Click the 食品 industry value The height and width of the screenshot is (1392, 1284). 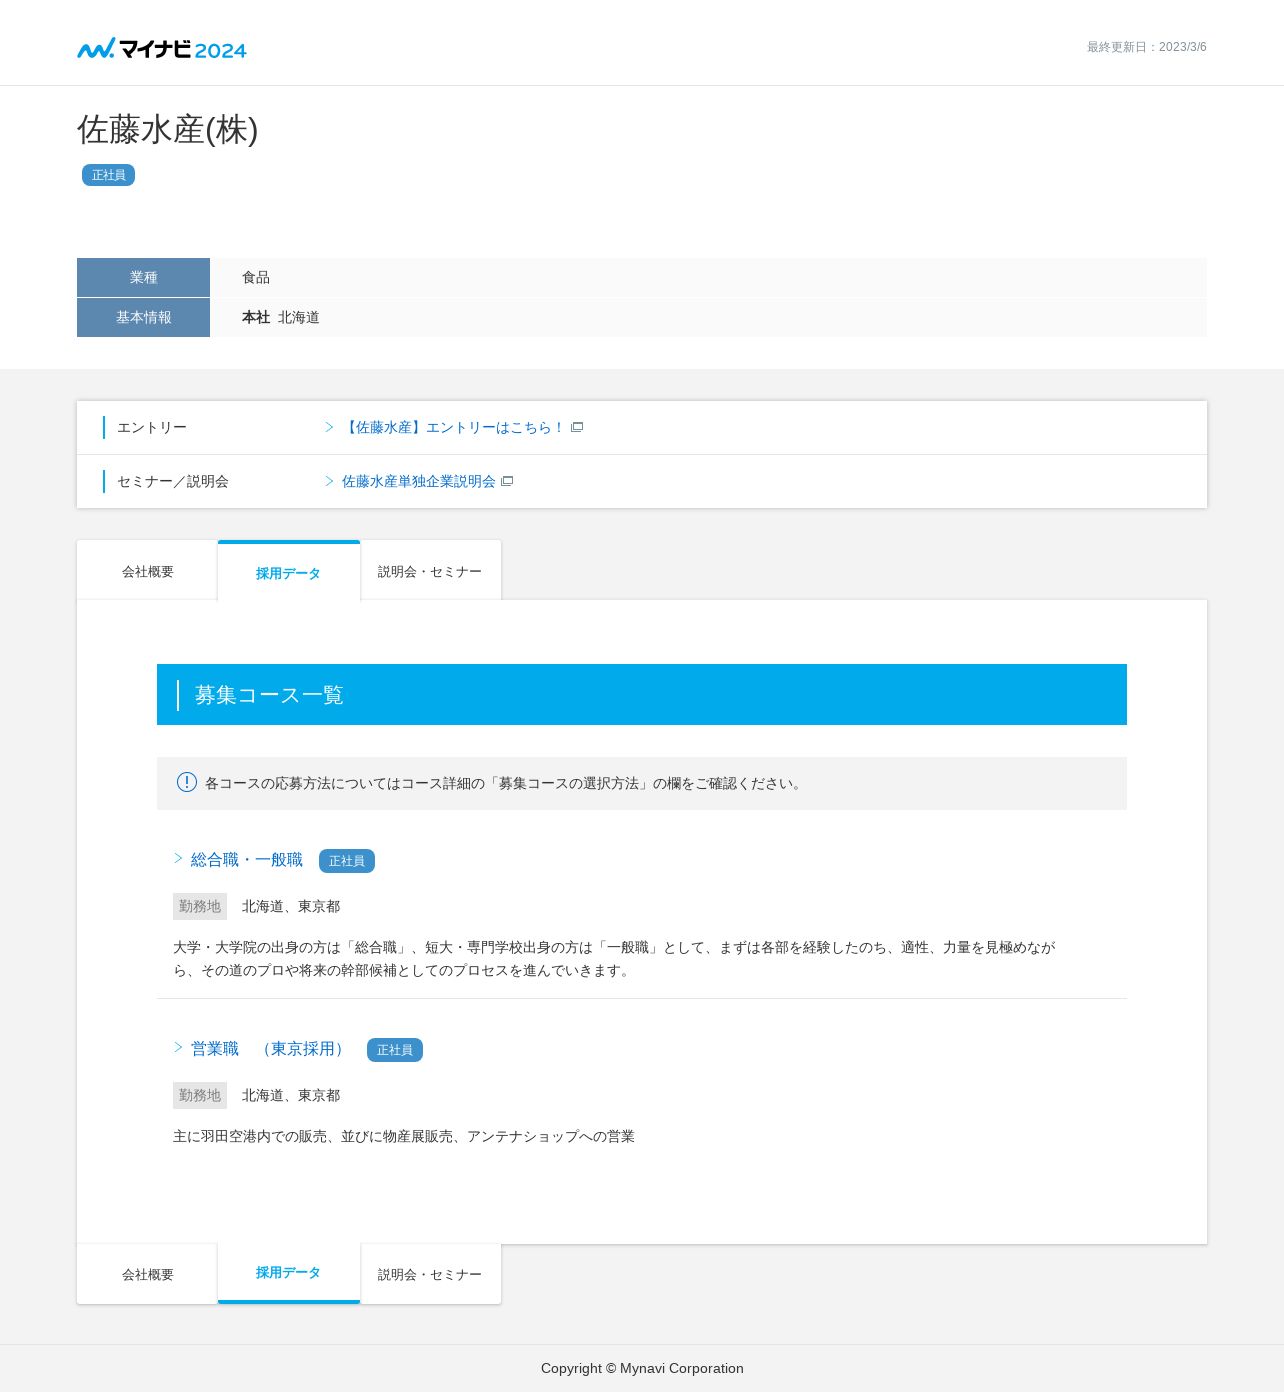click(x=256, y=277)
